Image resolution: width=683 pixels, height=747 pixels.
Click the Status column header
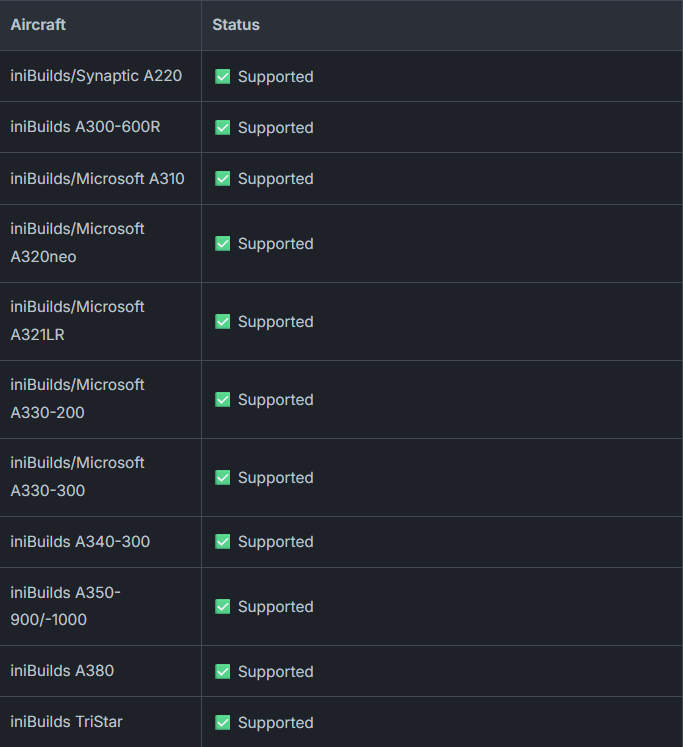click(236, 25)
